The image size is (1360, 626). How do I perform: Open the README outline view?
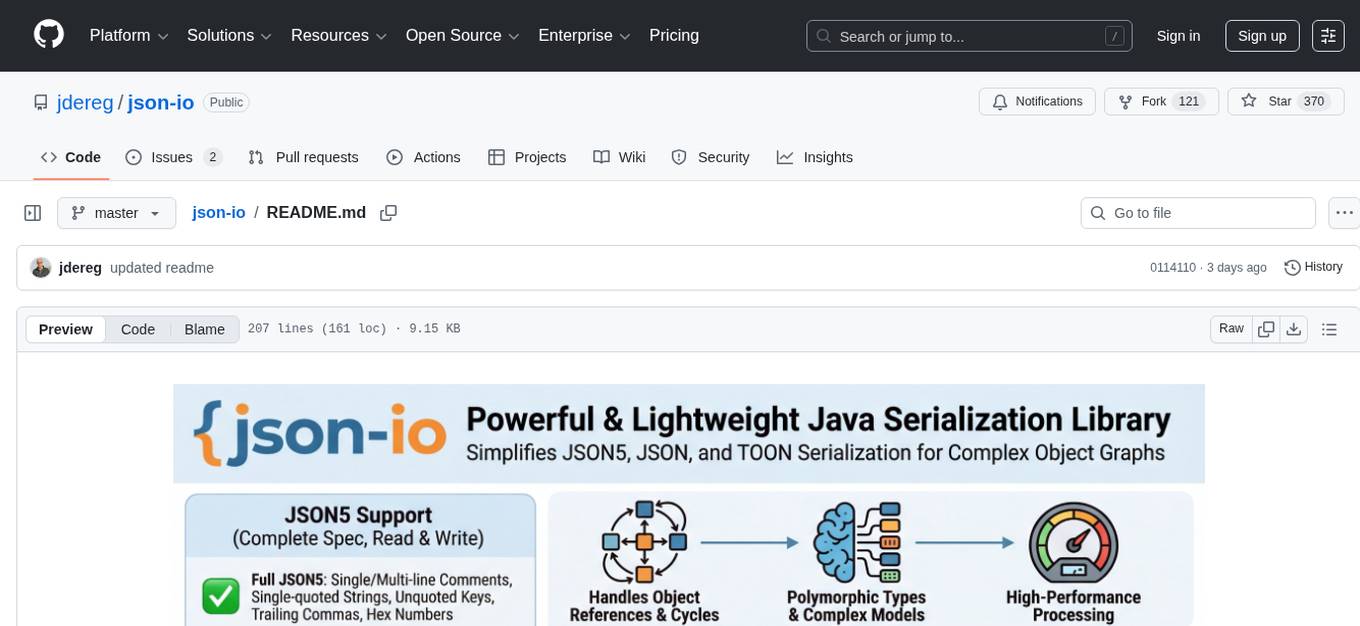[x=1329, y=328]
